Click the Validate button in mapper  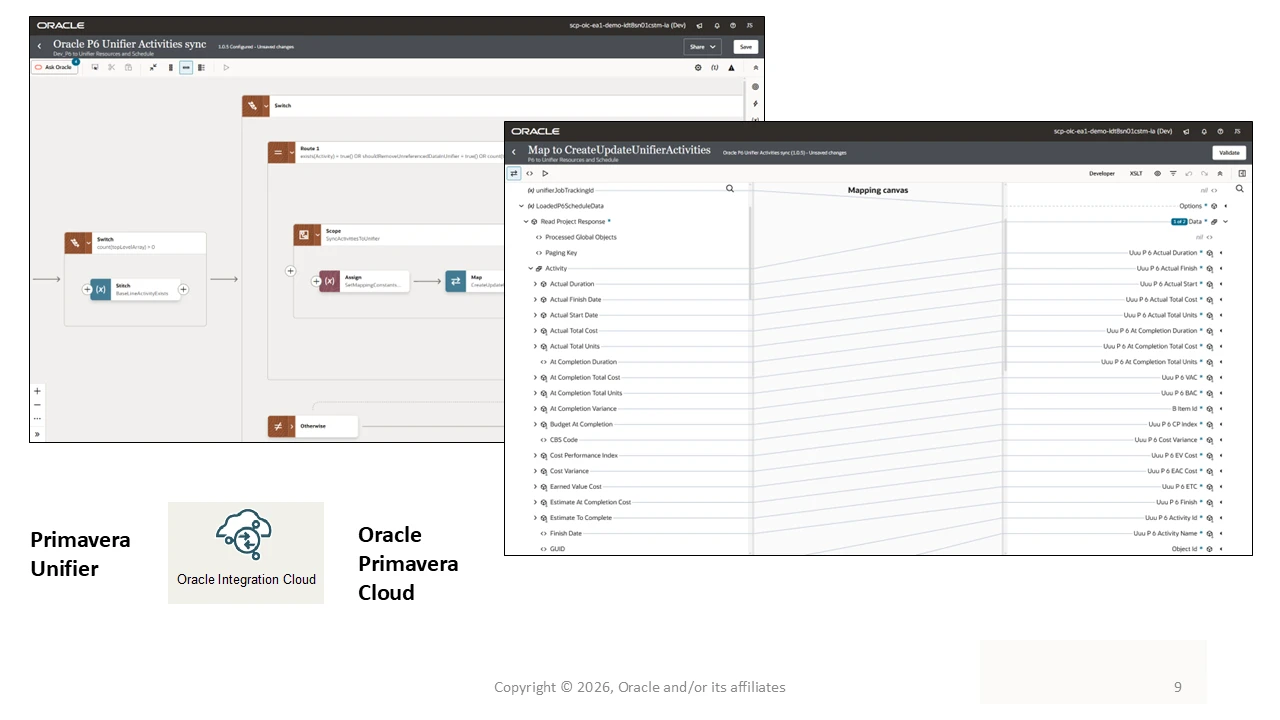pos(1229,153)
